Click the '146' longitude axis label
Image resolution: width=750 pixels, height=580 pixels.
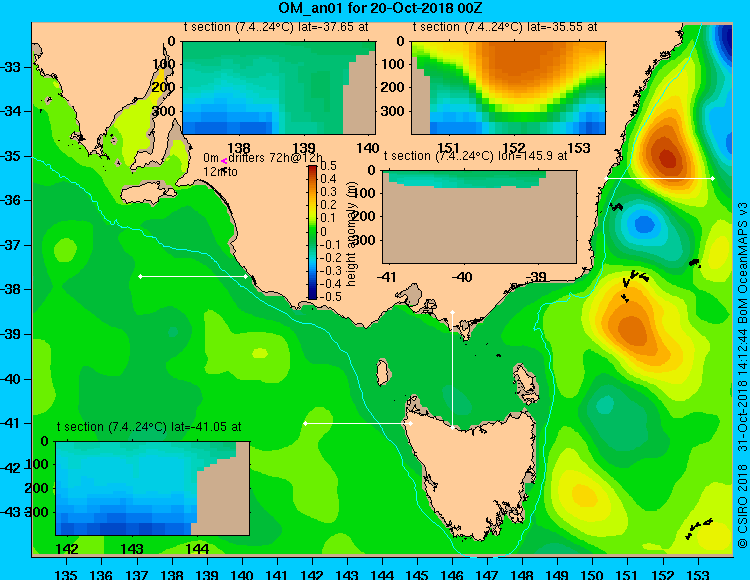[452, 575]
